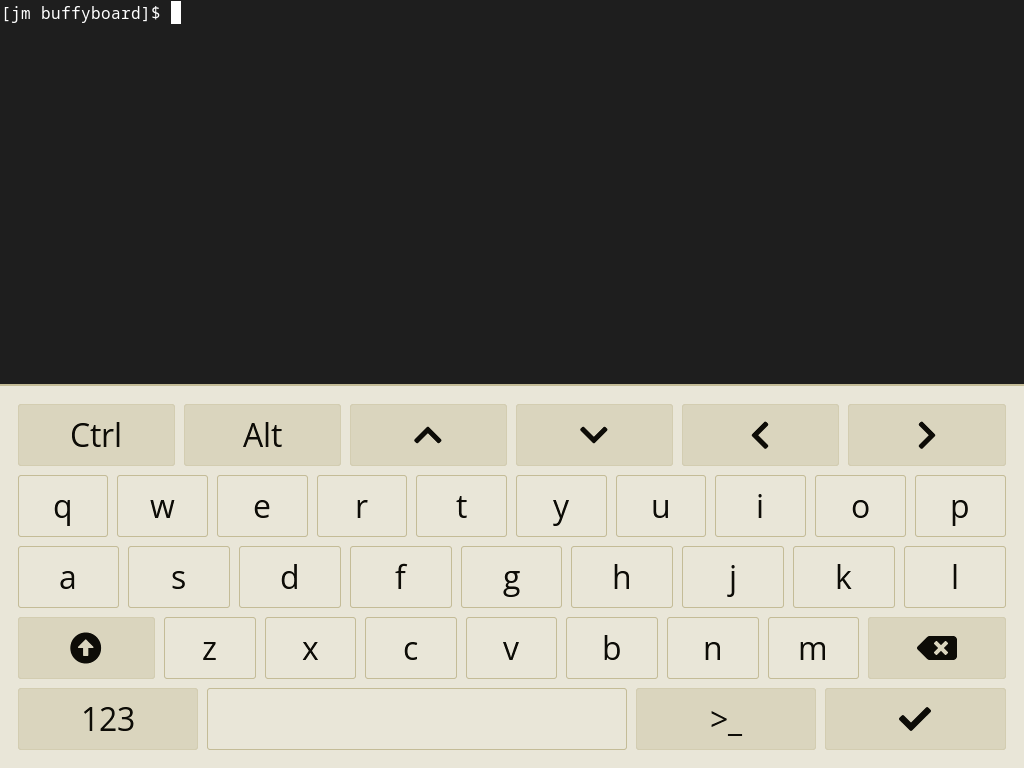Viewport: 1024px width, 768px height.
Task: Tap the up arrow key
Action: click(428, 435)
